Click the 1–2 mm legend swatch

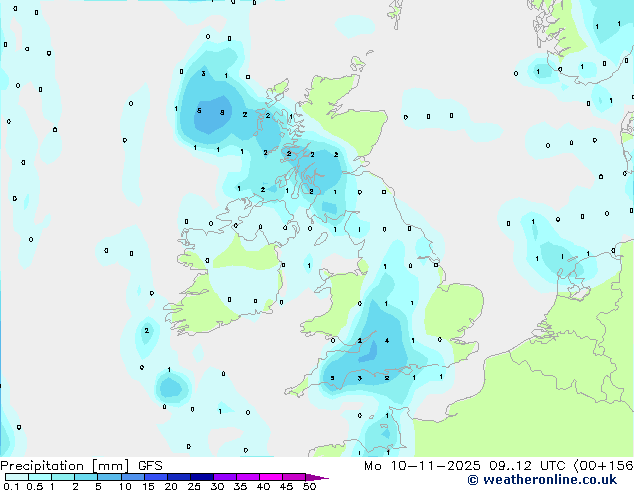[63, 477]
